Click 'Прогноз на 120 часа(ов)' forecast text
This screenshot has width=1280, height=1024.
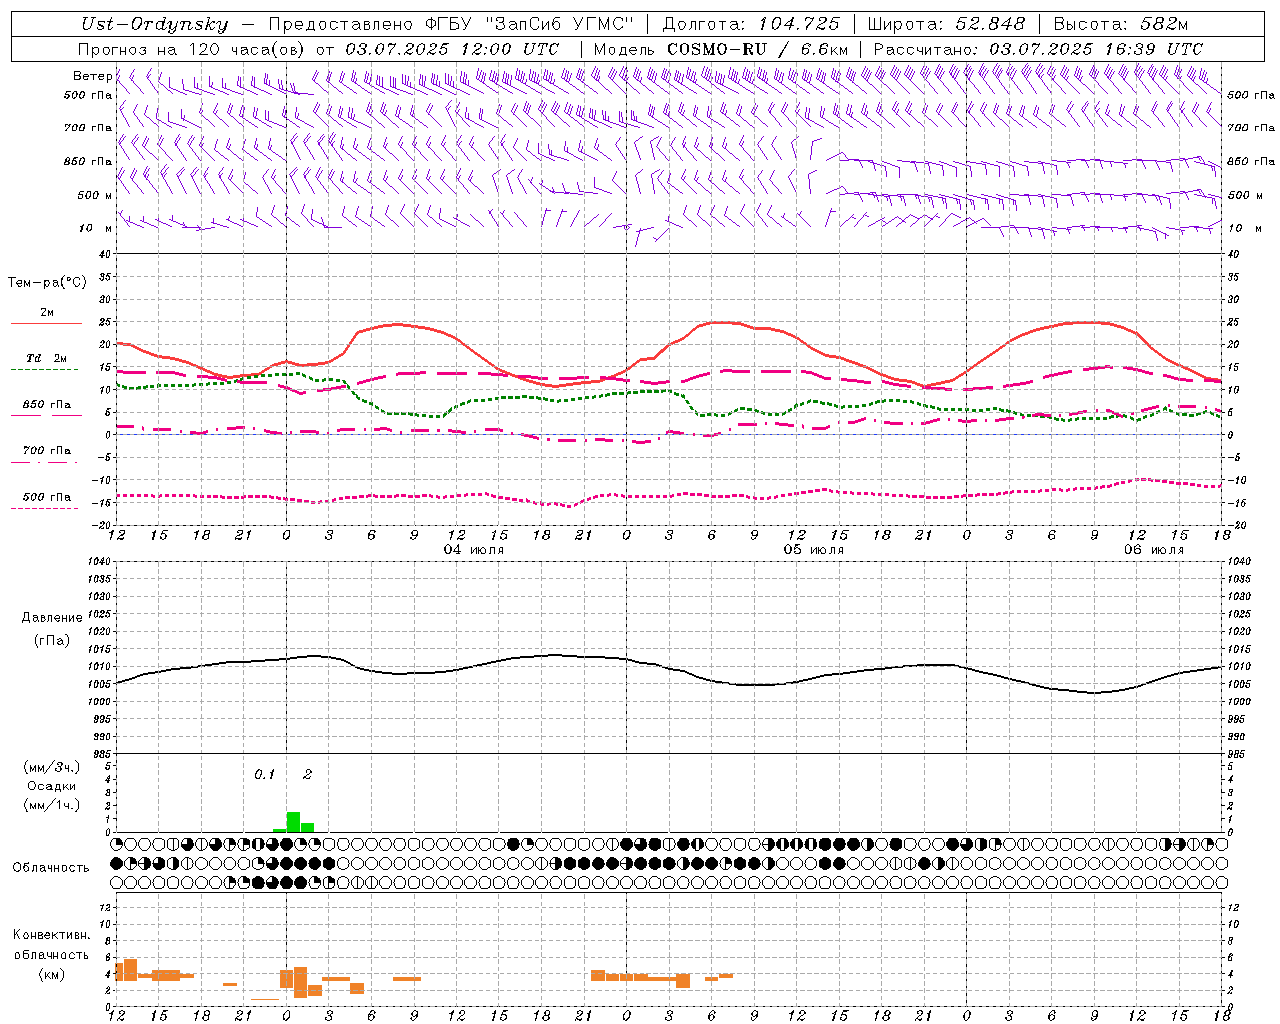[193, 49]
